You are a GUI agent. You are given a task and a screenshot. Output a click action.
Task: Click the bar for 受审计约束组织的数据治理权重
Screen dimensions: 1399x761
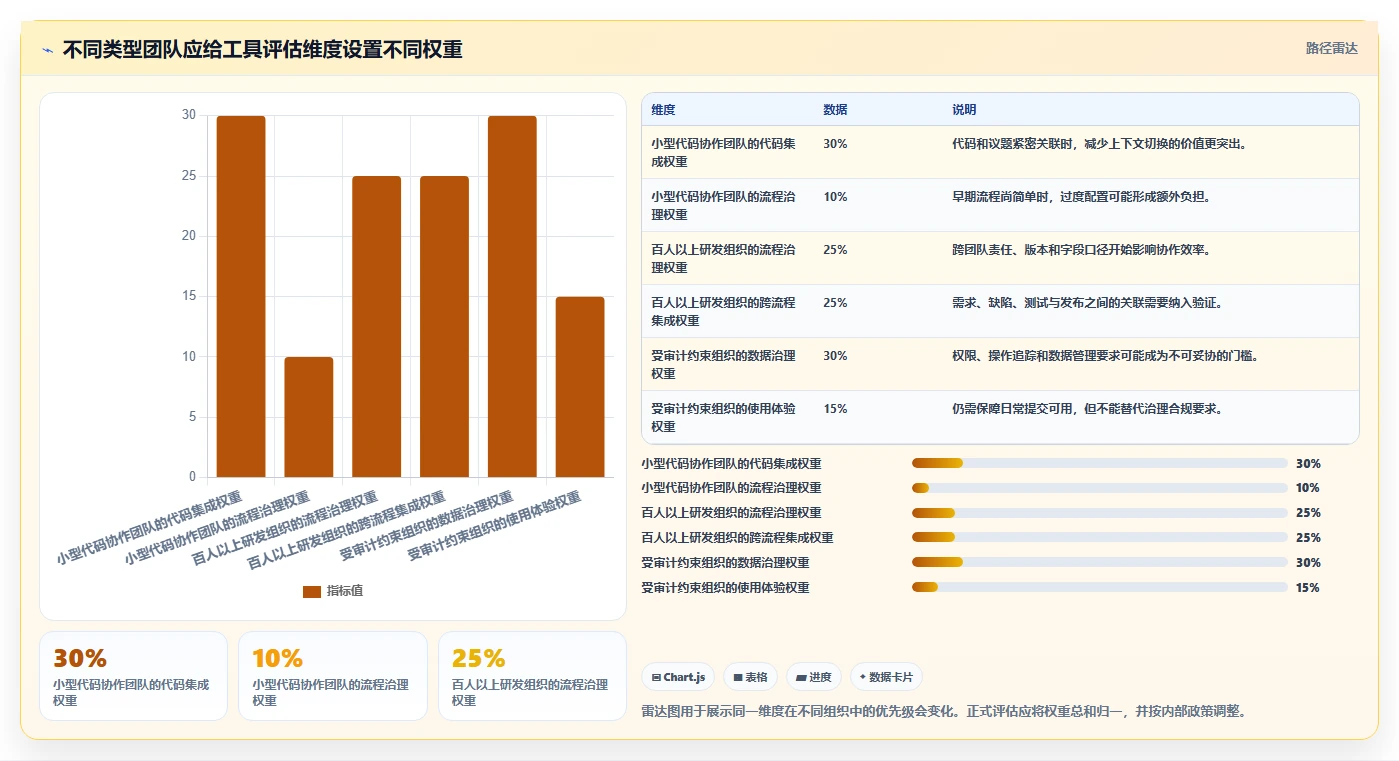[512, 296]
